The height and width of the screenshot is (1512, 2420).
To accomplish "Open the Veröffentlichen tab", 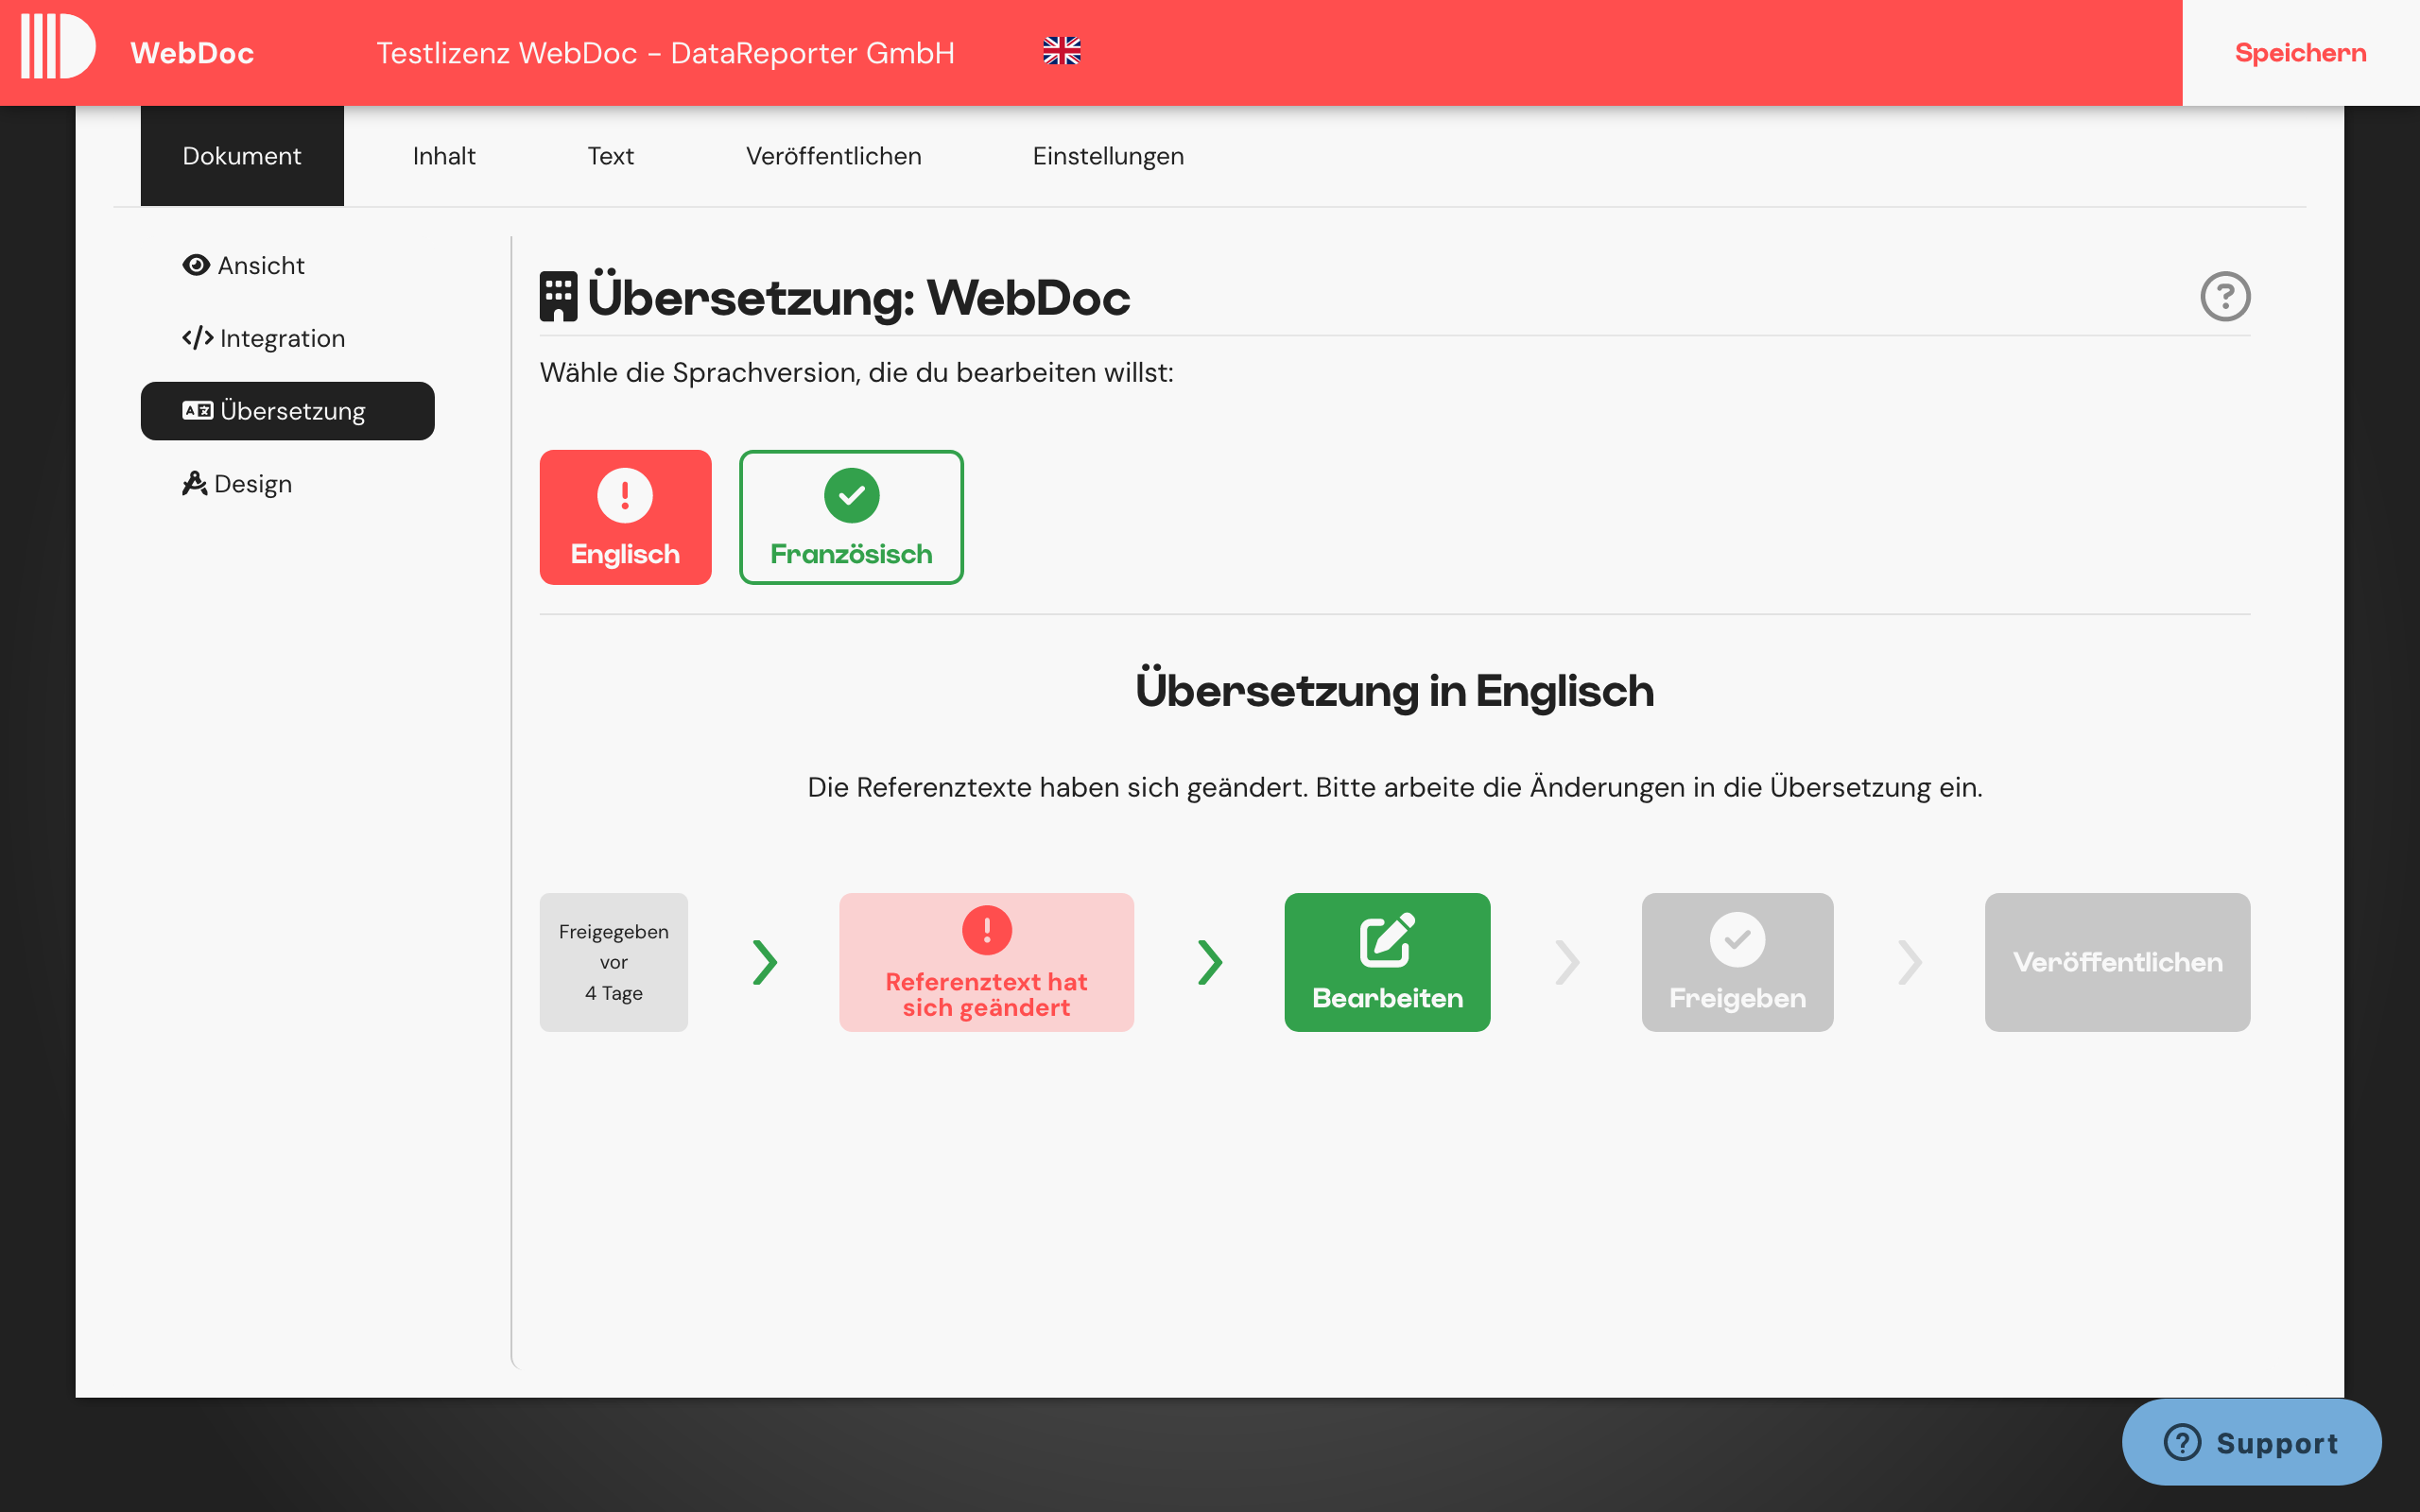I will [833, 155].
